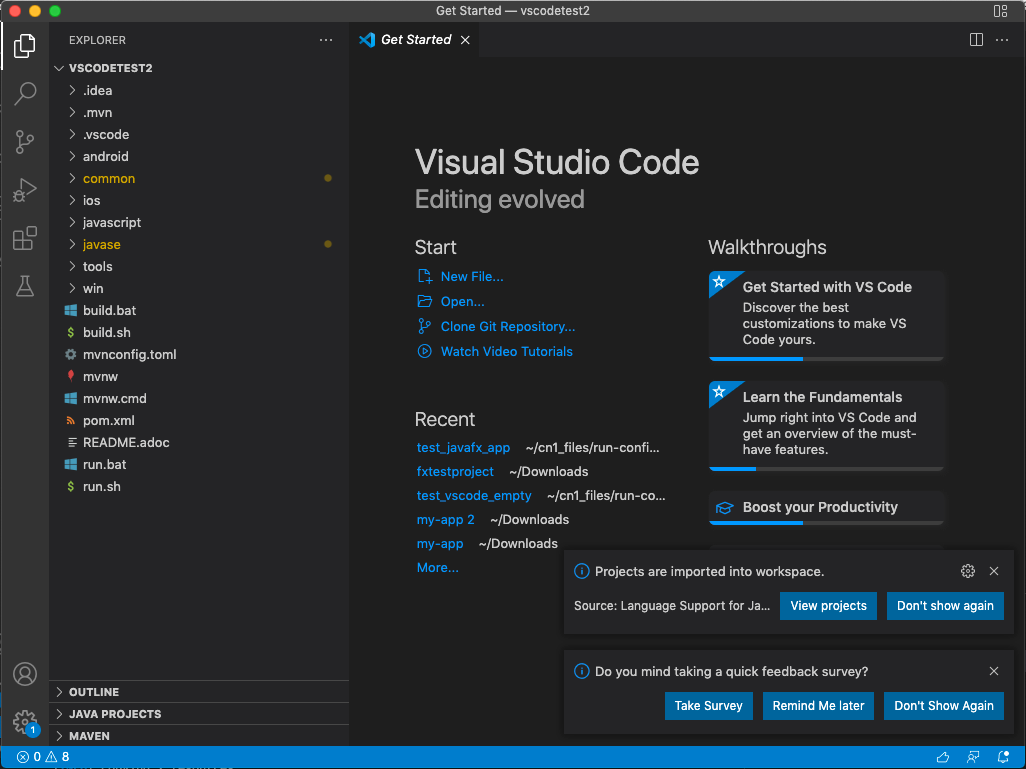Screen dimensions: 1026x769
Task: Click the split editor right icon
Action: [x=976, y=40]
